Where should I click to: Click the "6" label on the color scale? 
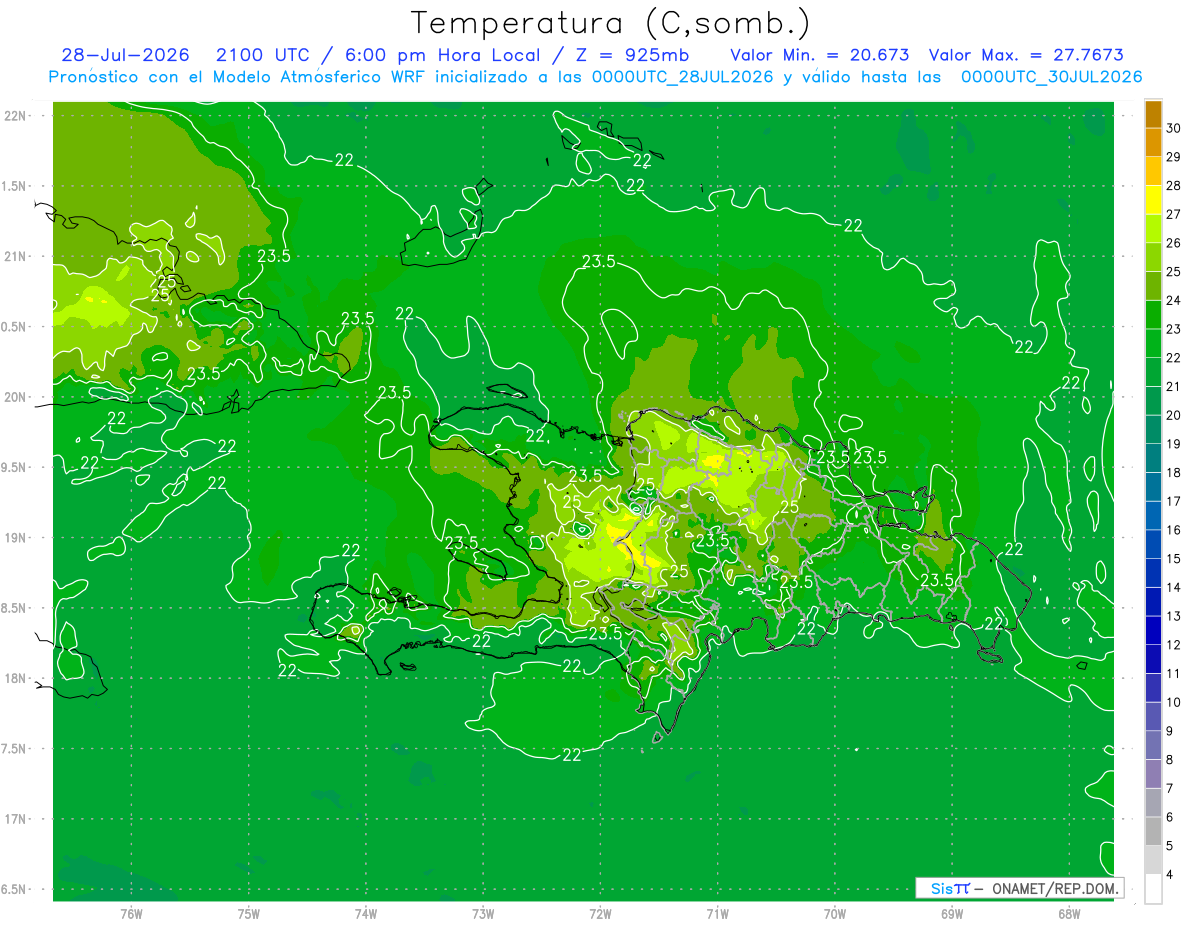(1170, 817)
